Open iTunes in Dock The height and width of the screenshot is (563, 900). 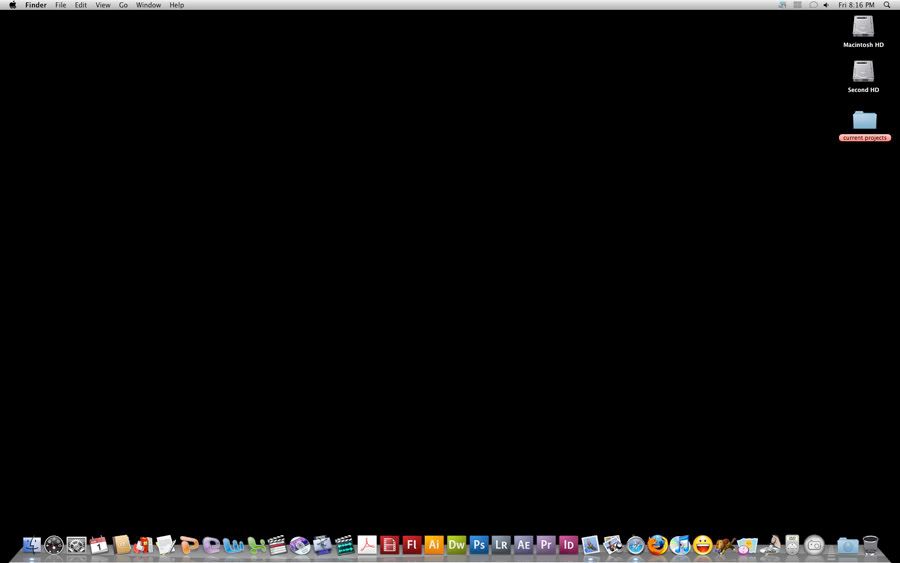[680, 545]
